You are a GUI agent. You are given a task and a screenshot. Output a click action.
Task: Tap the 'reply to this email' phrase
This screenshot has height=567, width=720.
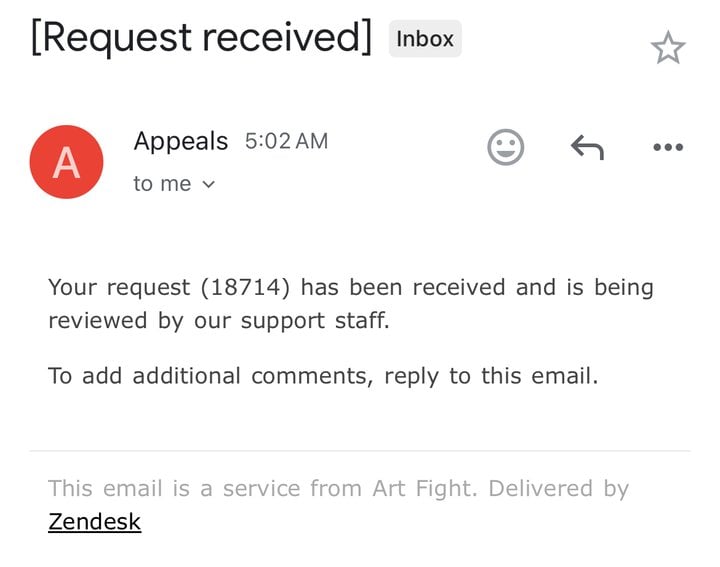pyautogui.click(x=491, y=376)
